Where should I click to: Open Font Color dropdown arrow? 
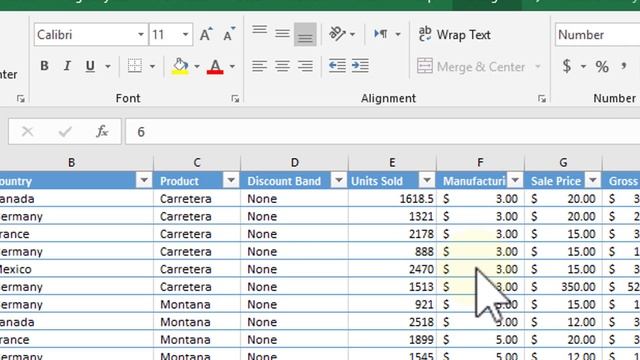(x=232, y=66)
